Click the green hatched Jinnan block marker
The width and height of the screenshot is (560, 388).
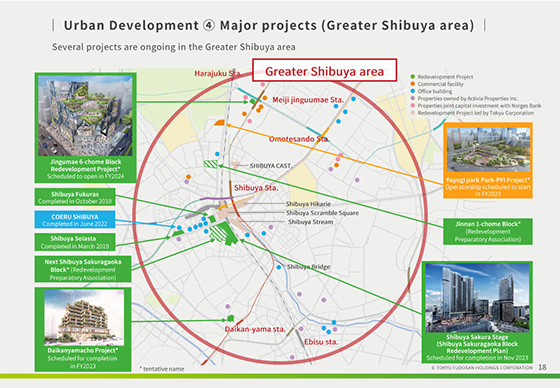(x=210, y=164)
